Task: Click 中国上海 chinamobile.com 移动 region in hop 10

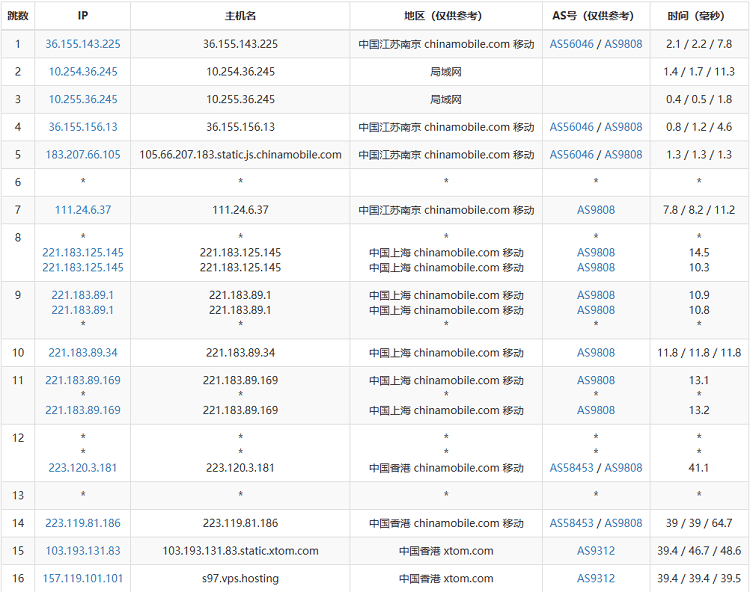Action: click(446, 353)
